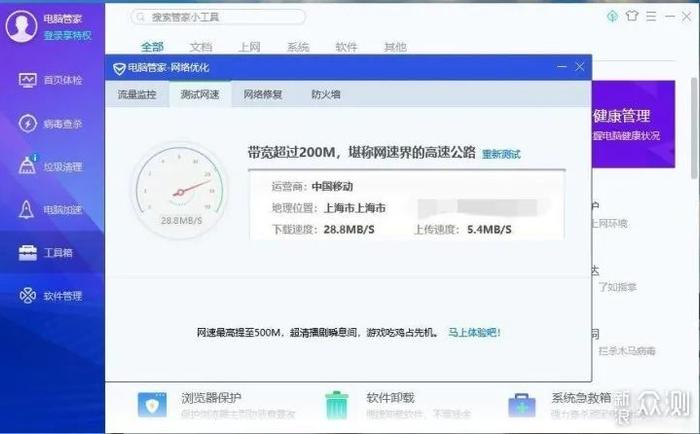Open the 系统急救箱 first-aid icon

tap(521, 405)
